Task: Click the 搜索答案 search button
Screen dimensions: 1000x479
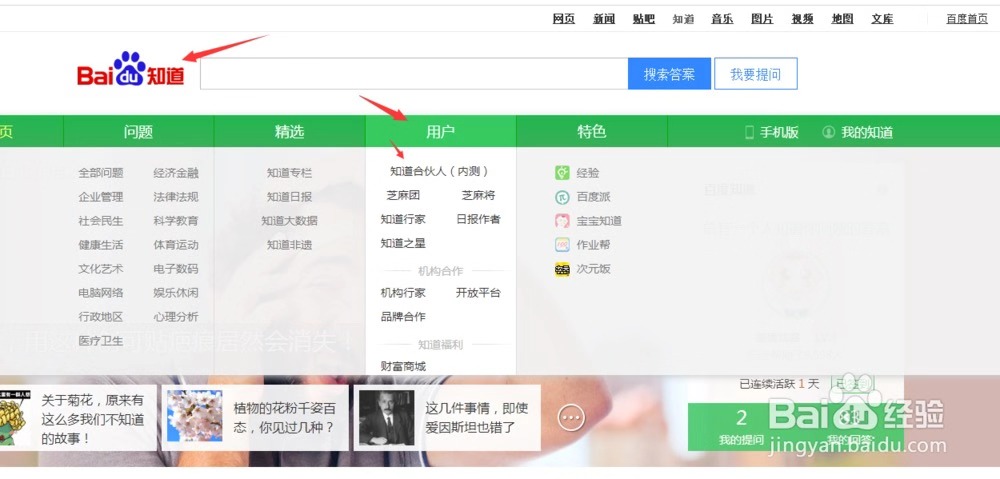Action: (x=669, y=74)
